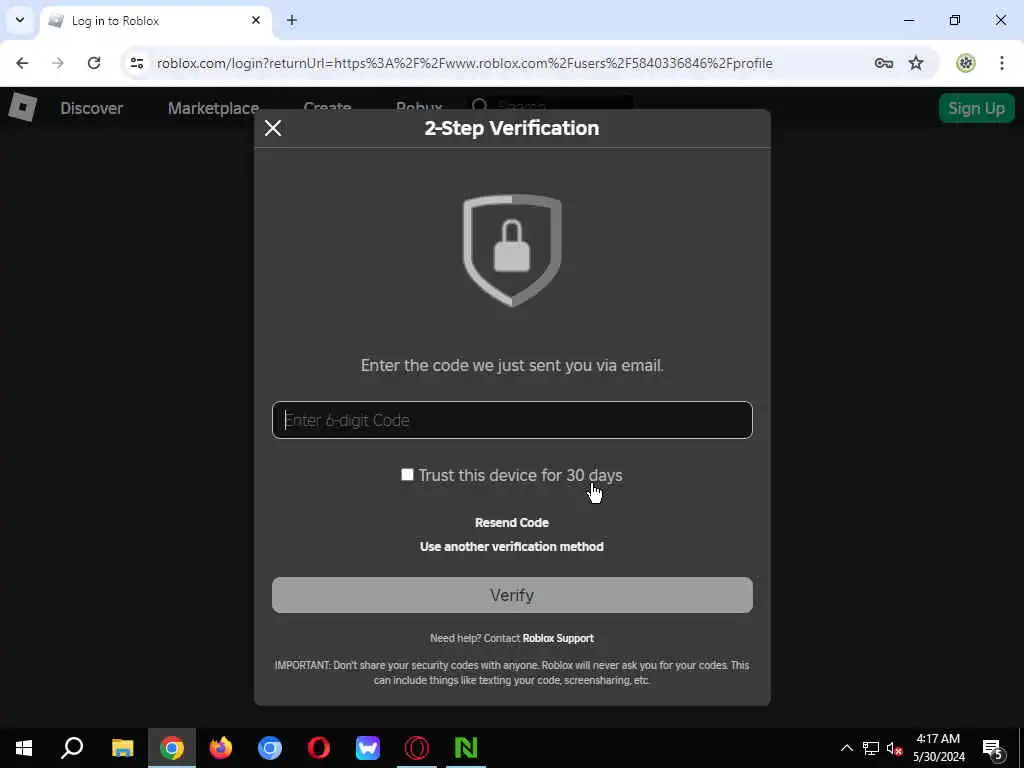This screenshot has width=1024, height=768.
Task: Enable Trust this device for 30 days
Action: 407,475
